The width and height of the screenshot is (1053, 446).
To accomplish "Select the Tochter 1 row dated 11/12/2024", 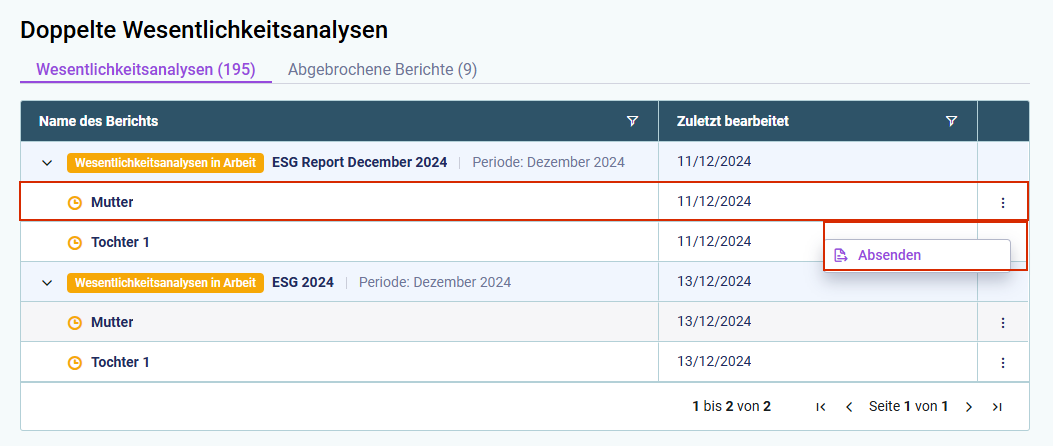I will pos(524,242).
